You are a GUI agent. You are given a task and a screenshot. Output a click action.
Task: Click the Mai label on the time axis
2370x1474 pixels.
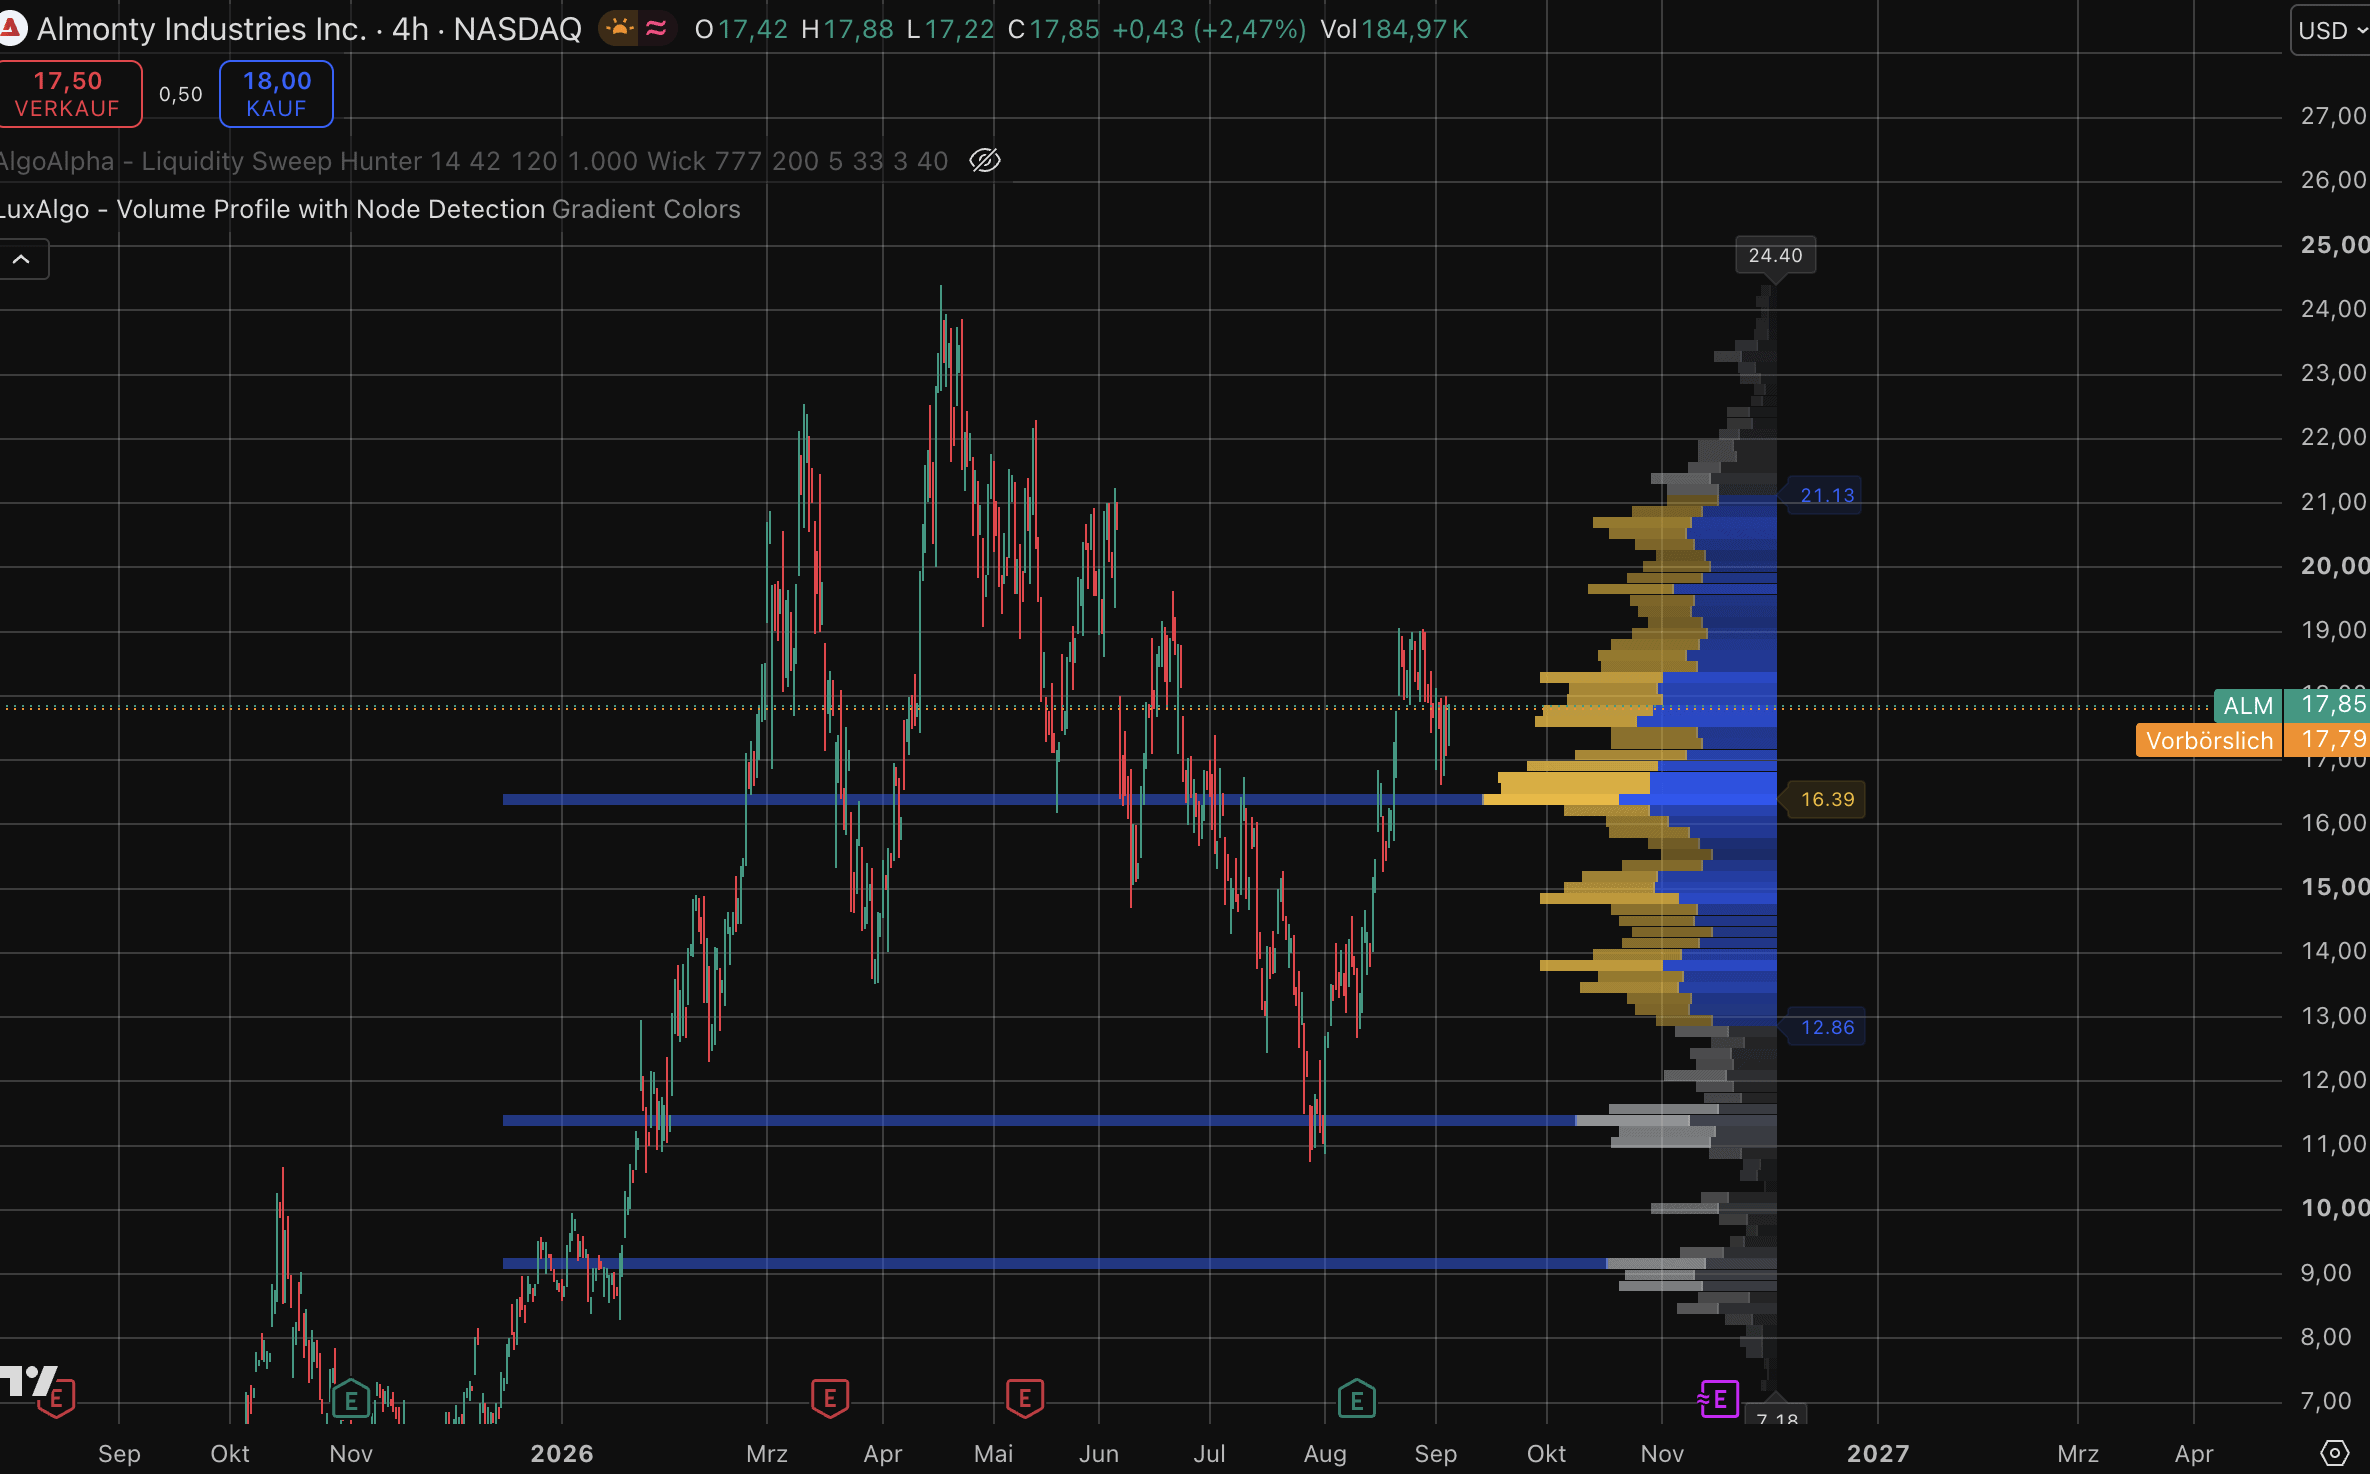pos(994,1454)
